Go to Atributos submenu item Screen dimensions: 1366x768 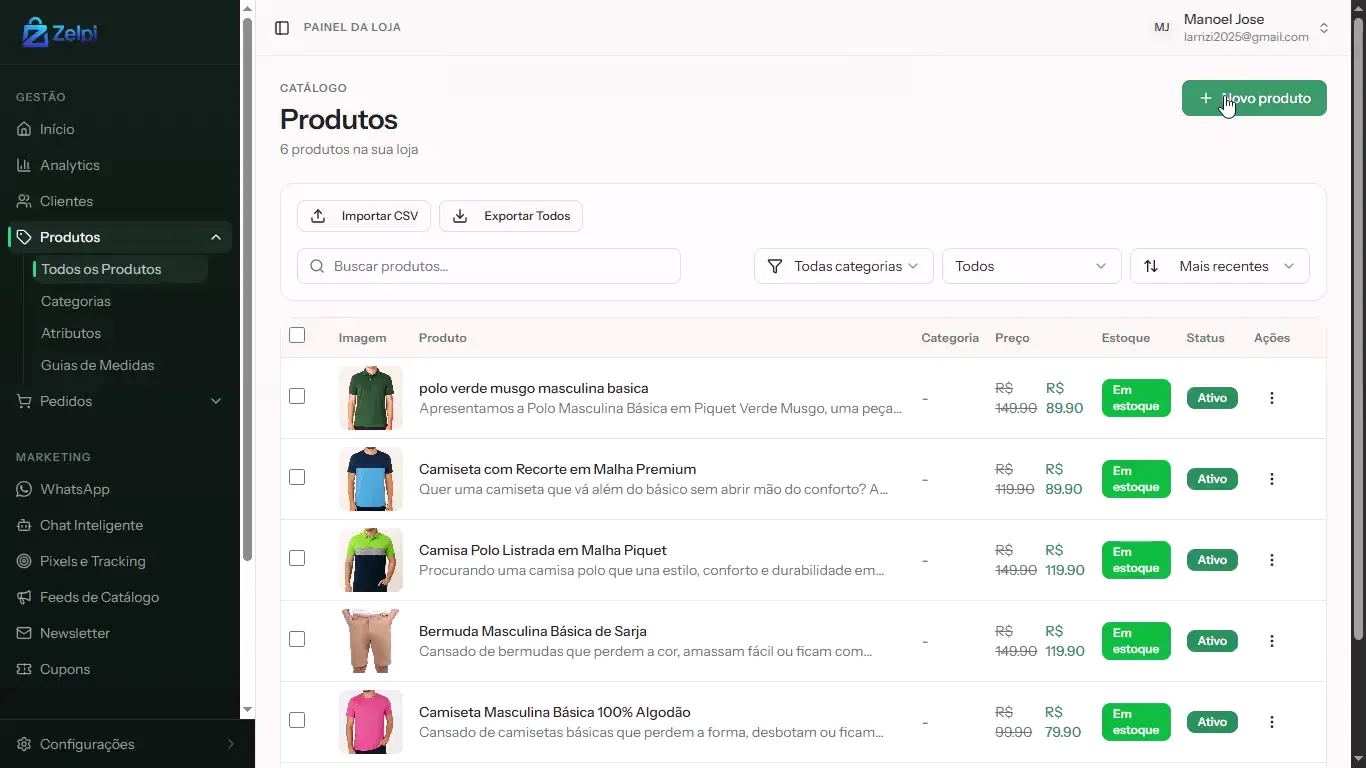click(71, 333)
